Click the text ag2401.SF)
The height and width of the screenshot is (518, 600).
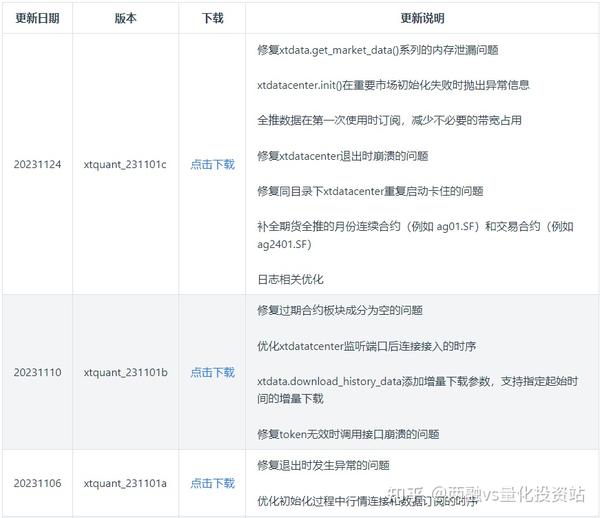pyautogui.click(x=284, y=244)
